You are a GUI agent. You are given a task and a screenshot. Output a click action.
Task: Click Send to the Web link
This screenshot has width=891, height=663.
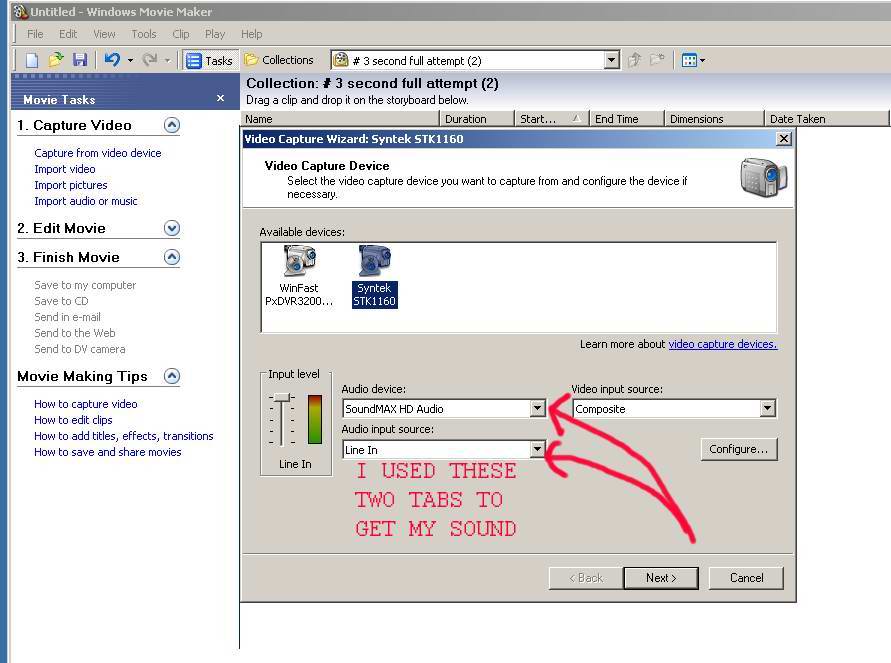pos(74,333)
